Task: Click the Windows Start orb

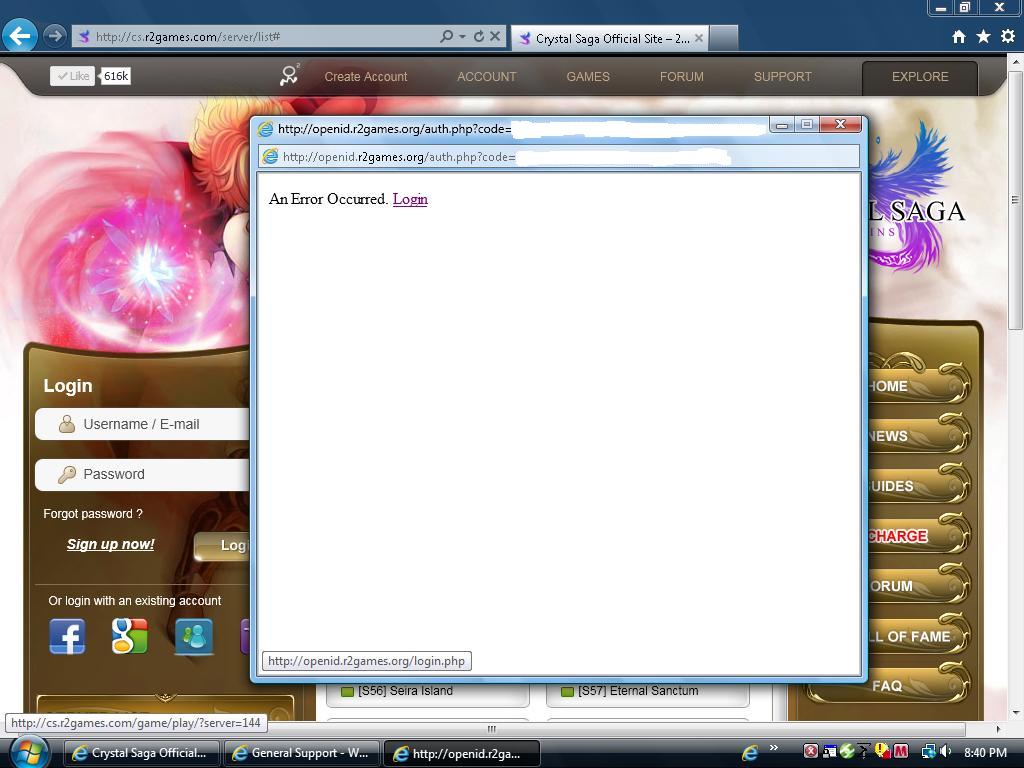Action: pos(28,752)
